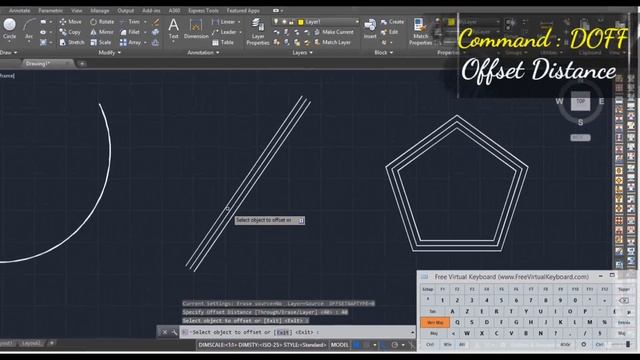Open command line customization wrench
Image resolution: width=640 pixels, height=360 pixels.
click(x=174, y=332)
